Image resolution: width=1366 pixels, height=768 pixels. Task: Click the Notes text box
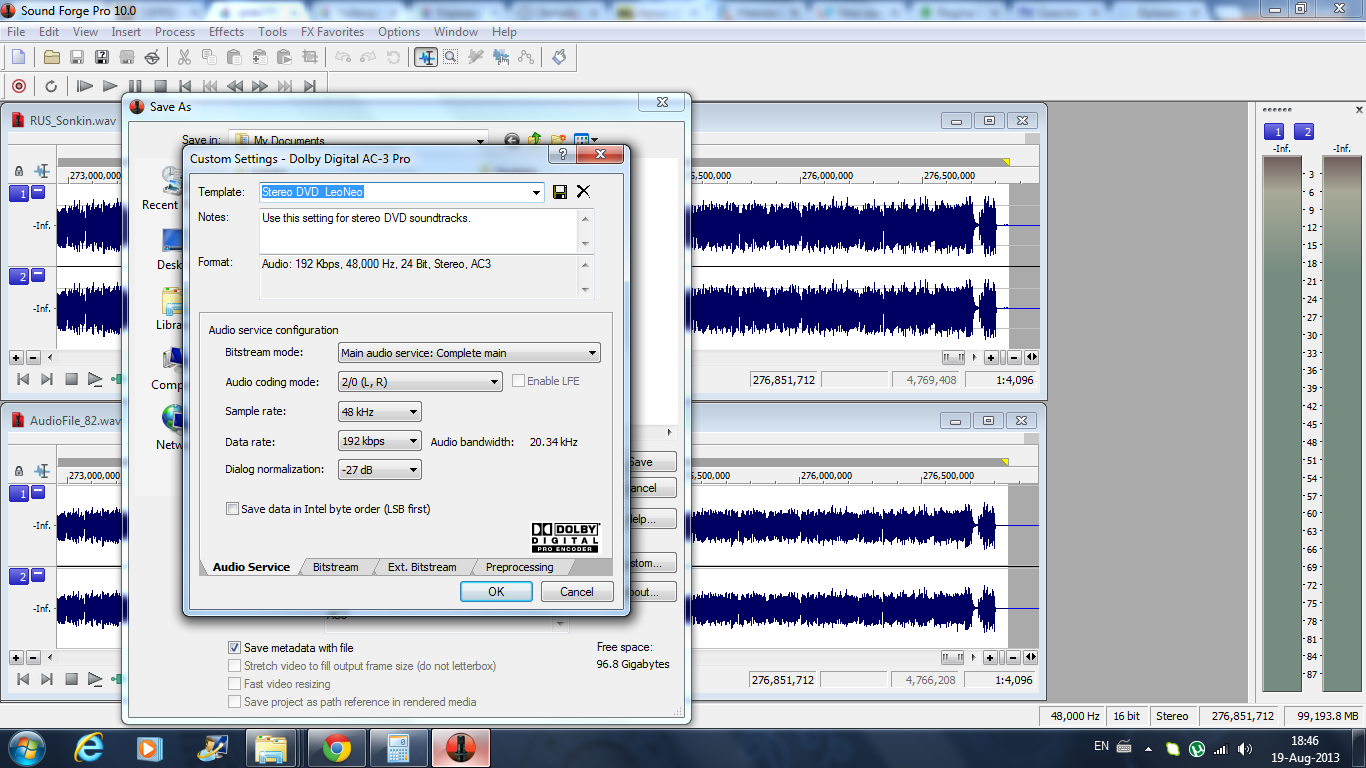point(418,231)
